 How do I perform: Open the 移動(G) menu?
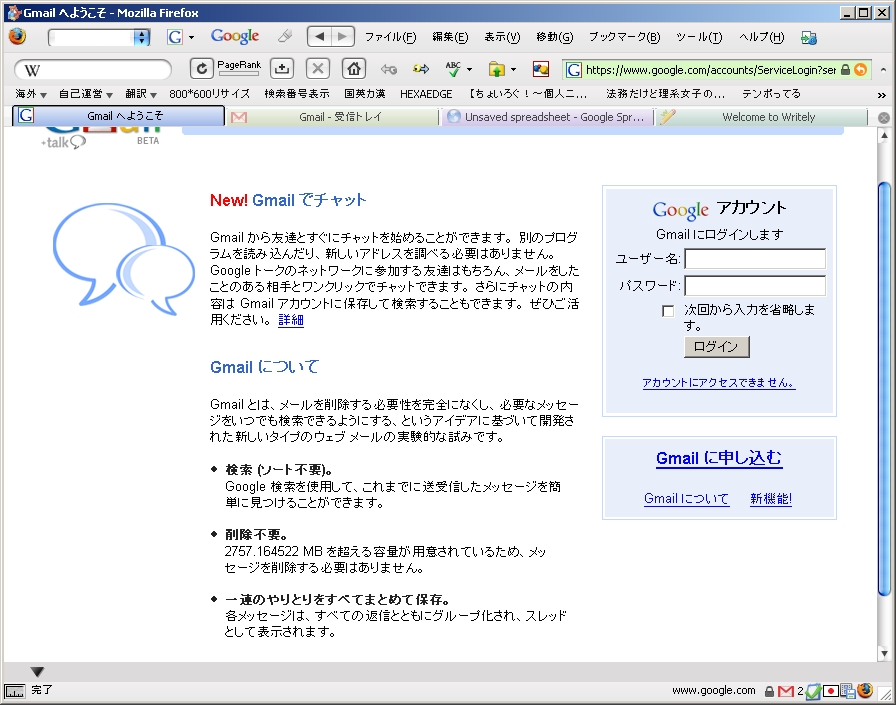(554, 37)
